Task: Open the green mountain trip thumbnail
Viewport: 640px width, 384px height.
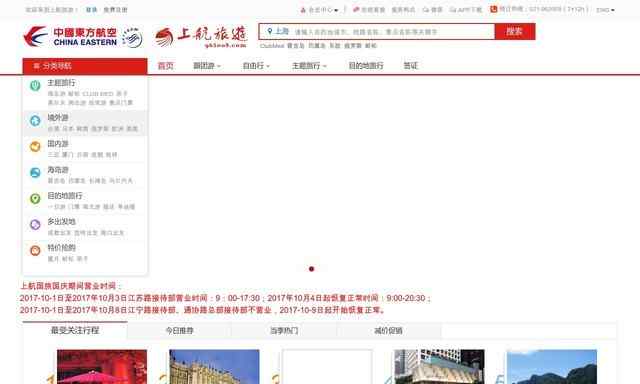Action: 552,366
